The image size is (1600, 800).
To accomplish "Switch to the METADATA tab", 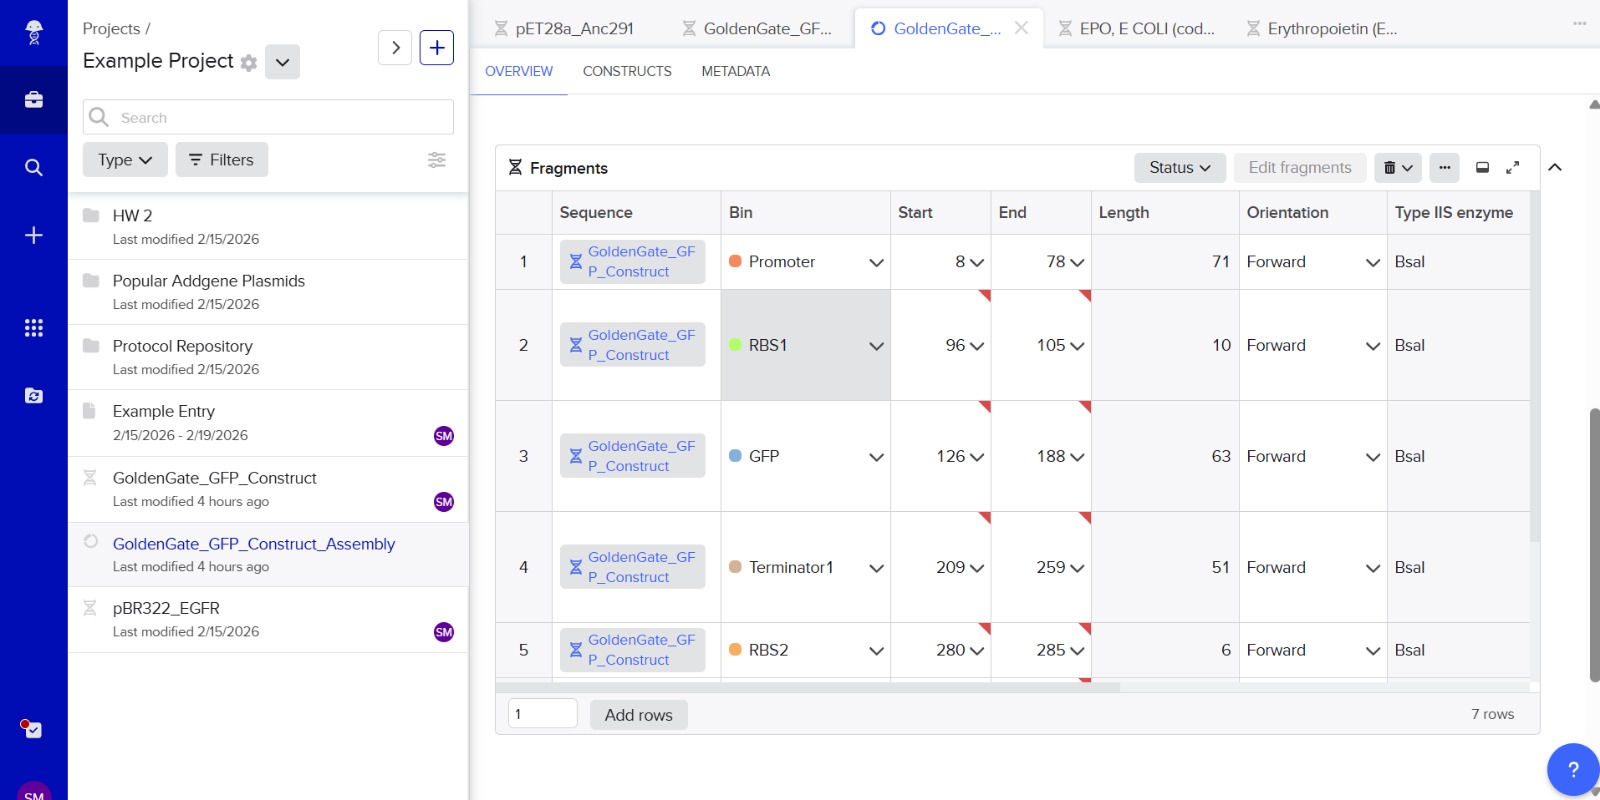I will point(735,72).
